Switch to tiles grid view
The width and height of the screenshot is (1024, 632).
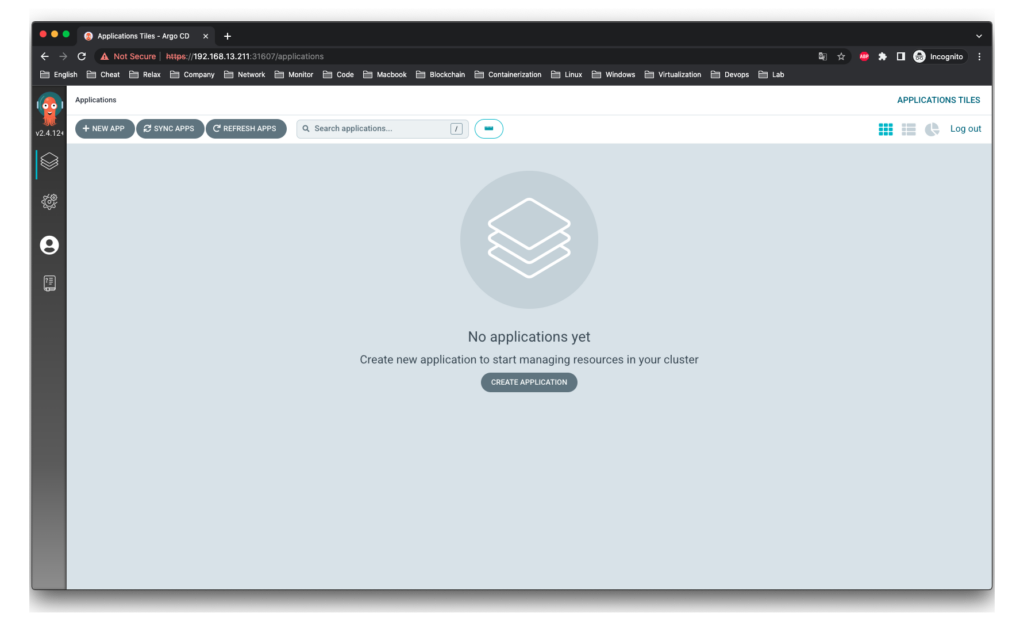tap(886, 129)
